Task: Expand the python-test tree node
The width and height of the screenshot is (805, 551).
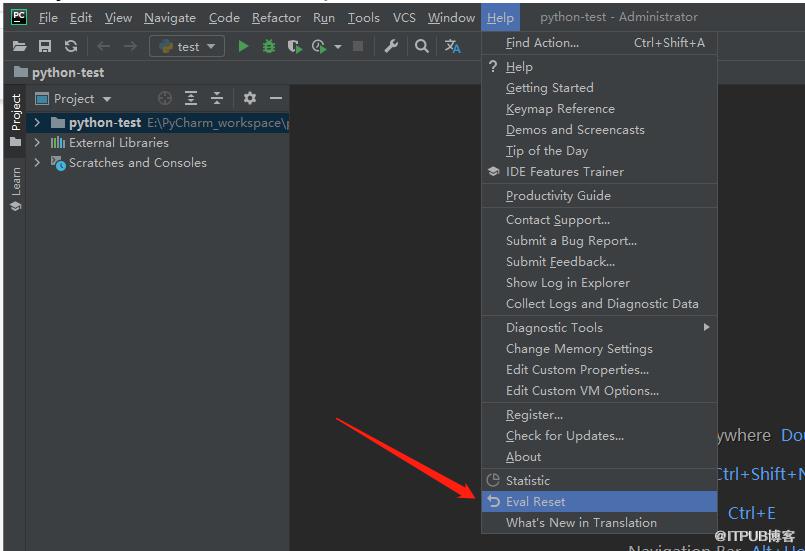Action: point(37,123)
